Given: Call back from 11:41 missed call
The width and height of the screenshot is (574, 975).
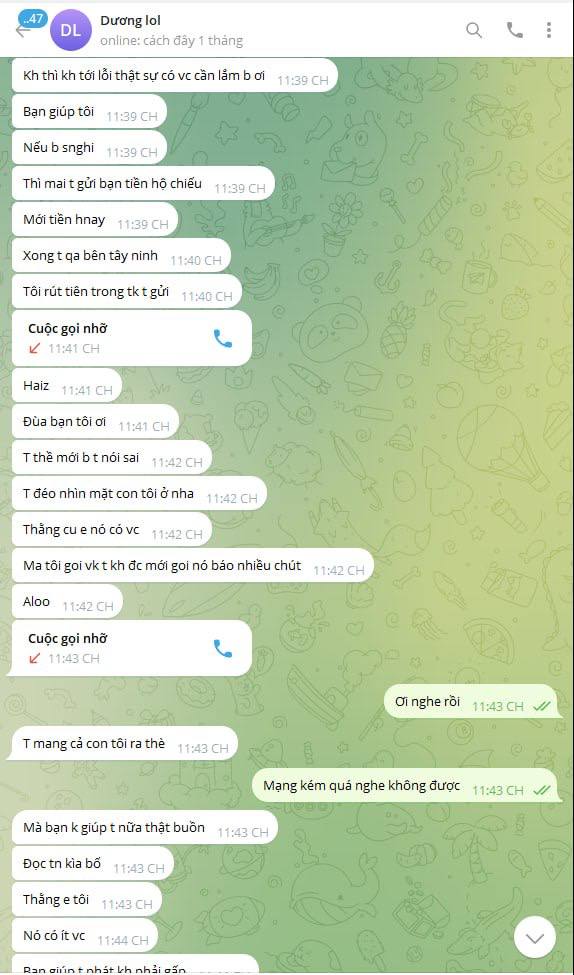Looking at the screenshot, I should click(223, 338).
